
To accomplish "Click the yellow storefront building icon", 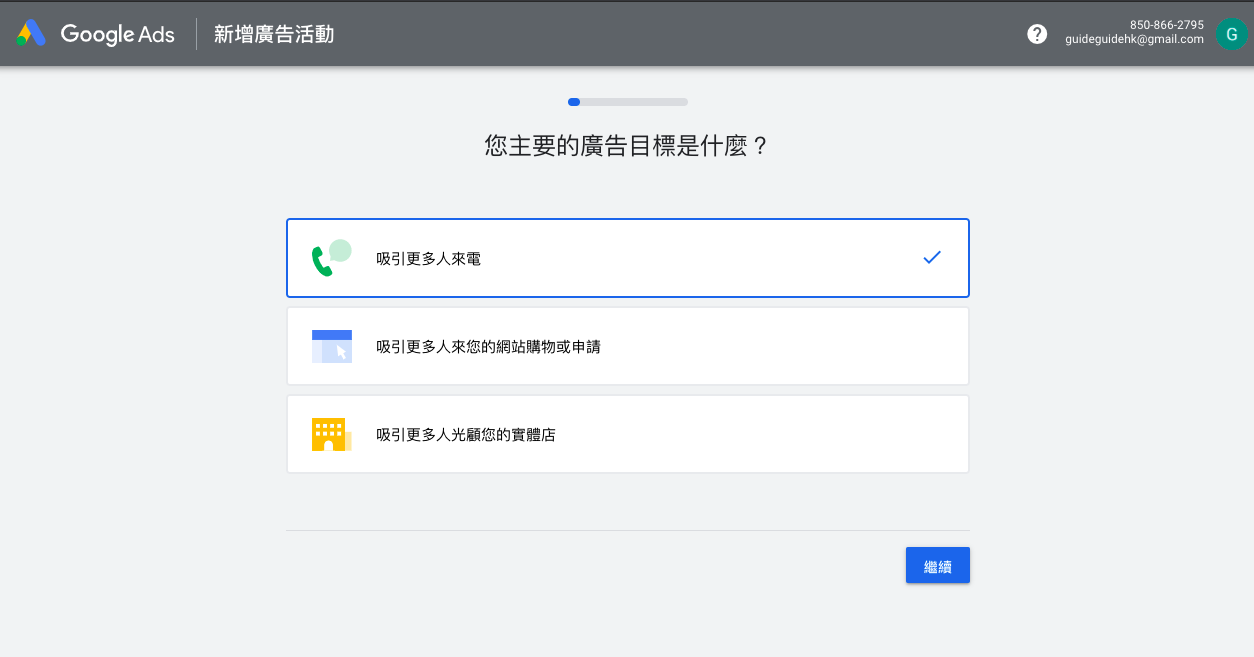I will pos(330,434).
